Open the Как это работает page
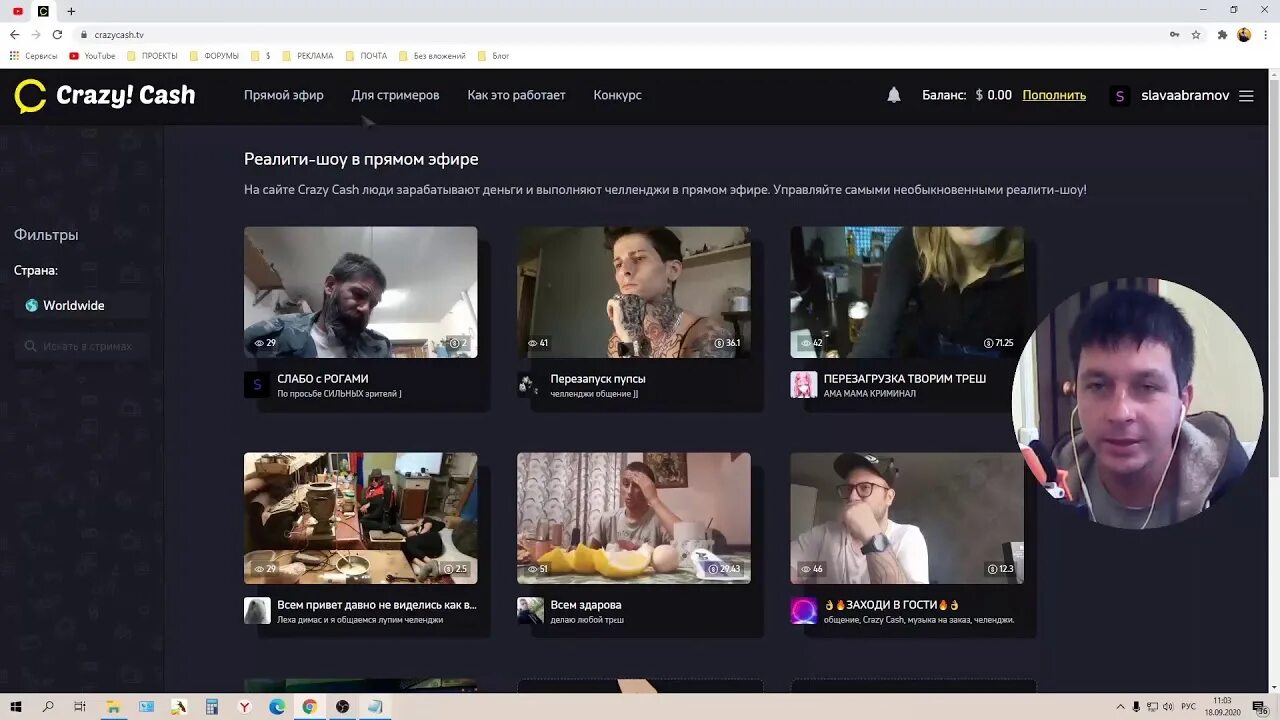This screenshot has height=720, width=1280. (516, 95)
